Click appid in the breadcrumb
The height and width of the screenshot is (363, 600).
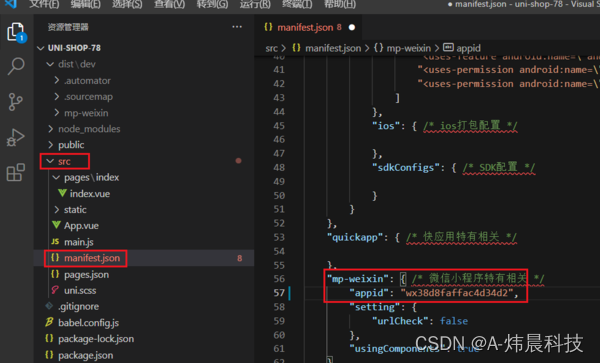[x=468, y=48]
